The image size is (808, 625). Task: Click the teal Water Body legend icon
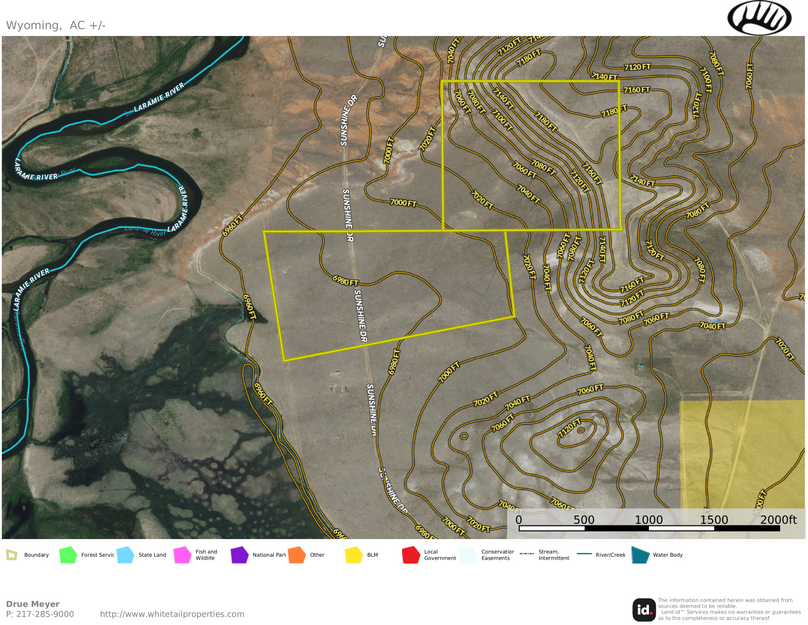coord(640,555)
